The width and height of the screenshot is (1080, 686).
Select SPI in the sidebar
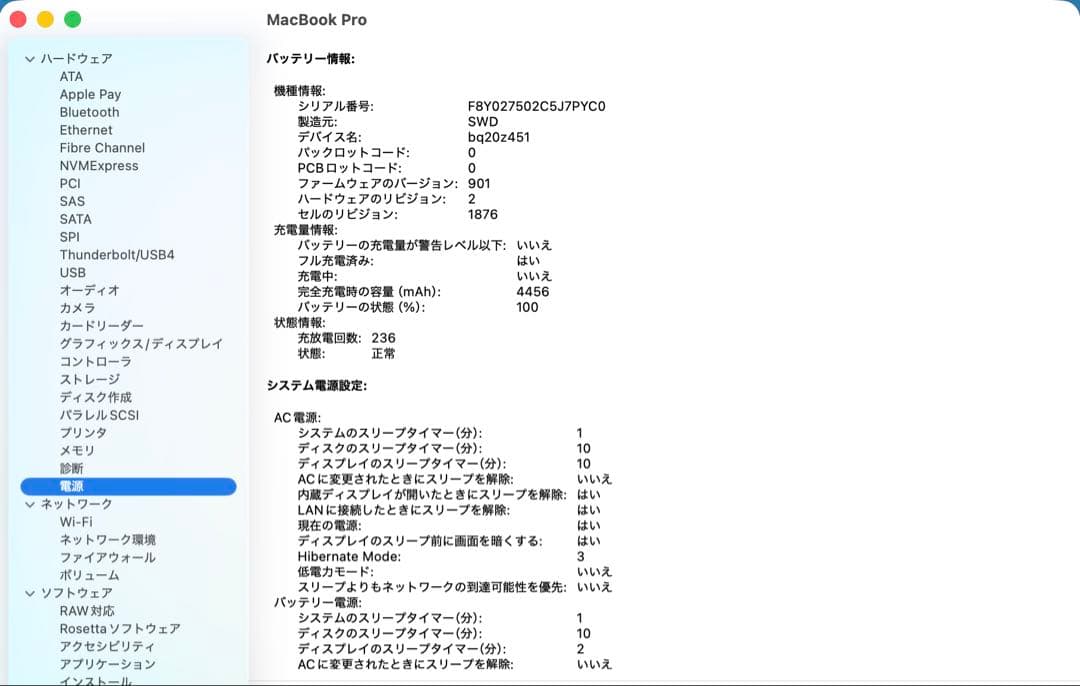(x=70, y=237)
